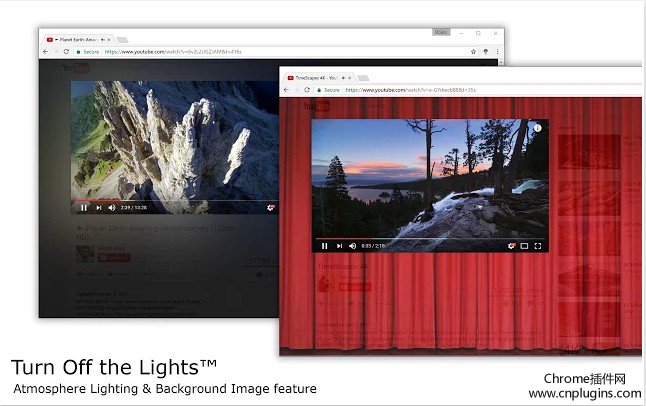Go forward in the Planet Earth browser window
The image size is (646, 406).
click(x=56, y=52)
